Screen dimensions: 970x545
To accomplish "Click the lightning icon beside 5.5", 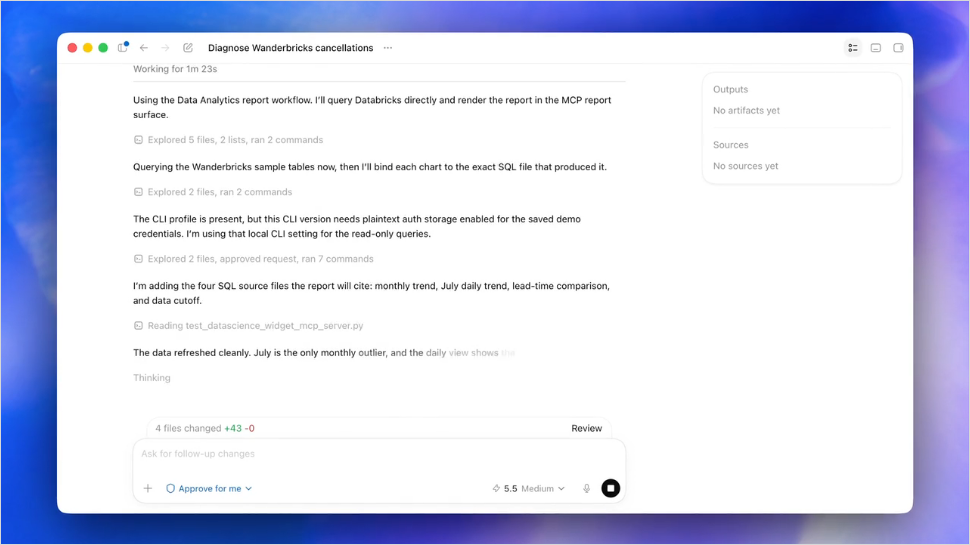I will pyautogui.click(x=496, y=488).
